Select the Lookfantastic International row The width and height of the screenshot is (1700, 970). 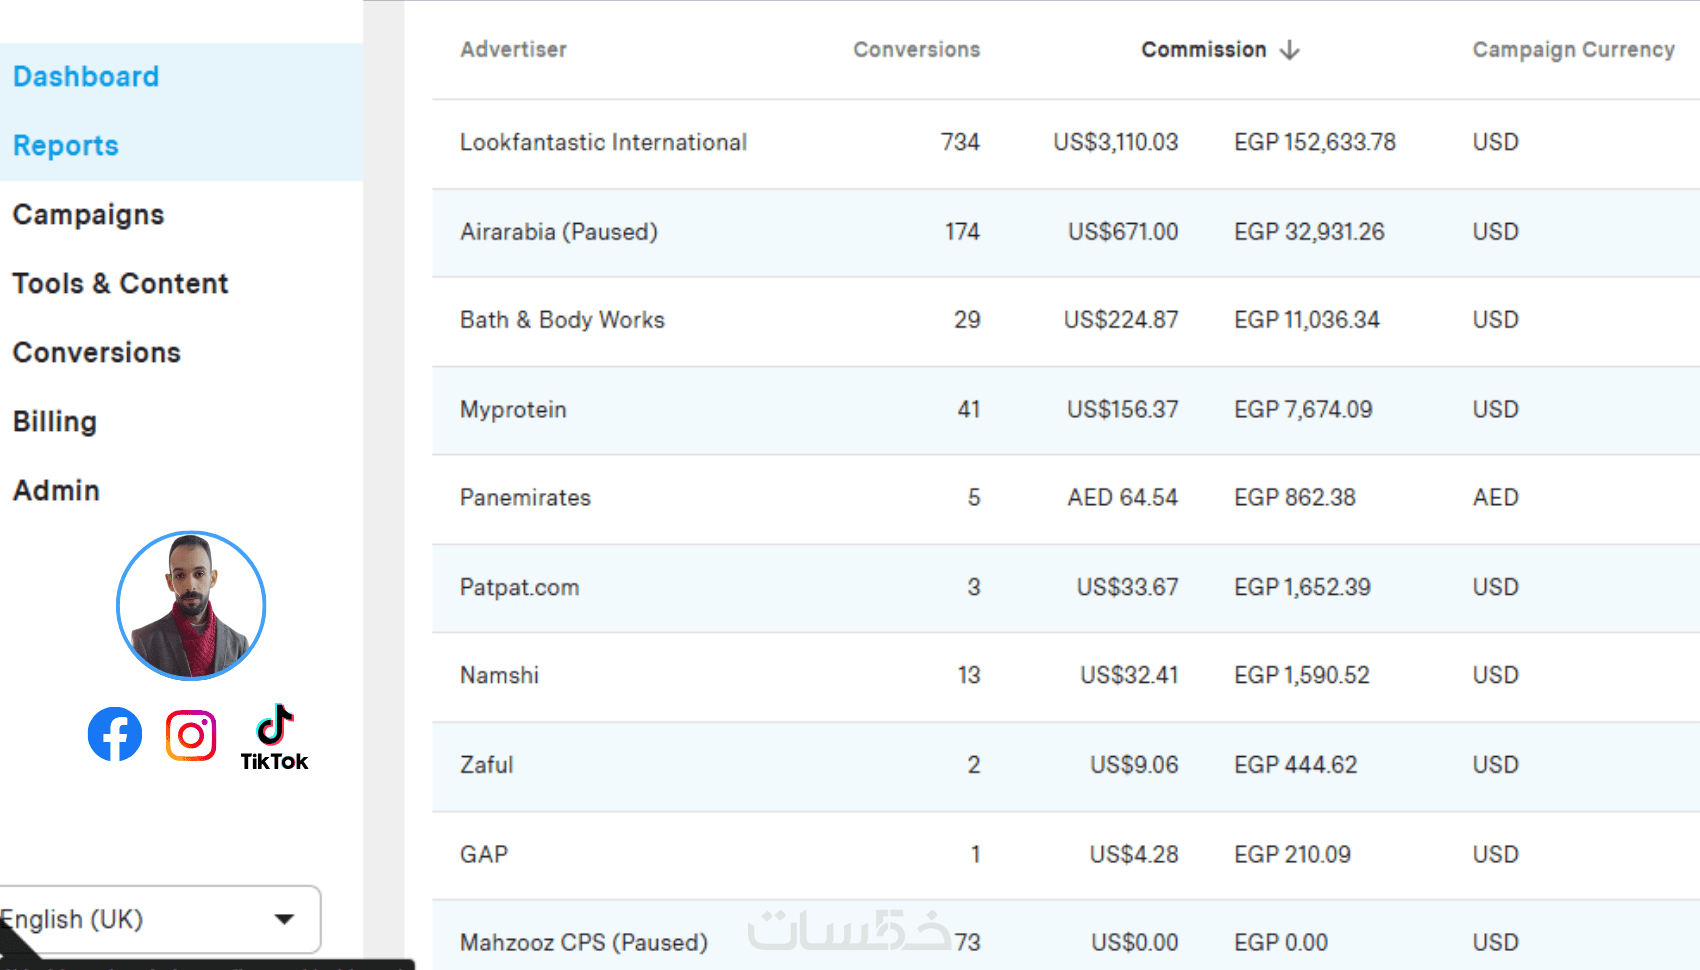(603, 143)
